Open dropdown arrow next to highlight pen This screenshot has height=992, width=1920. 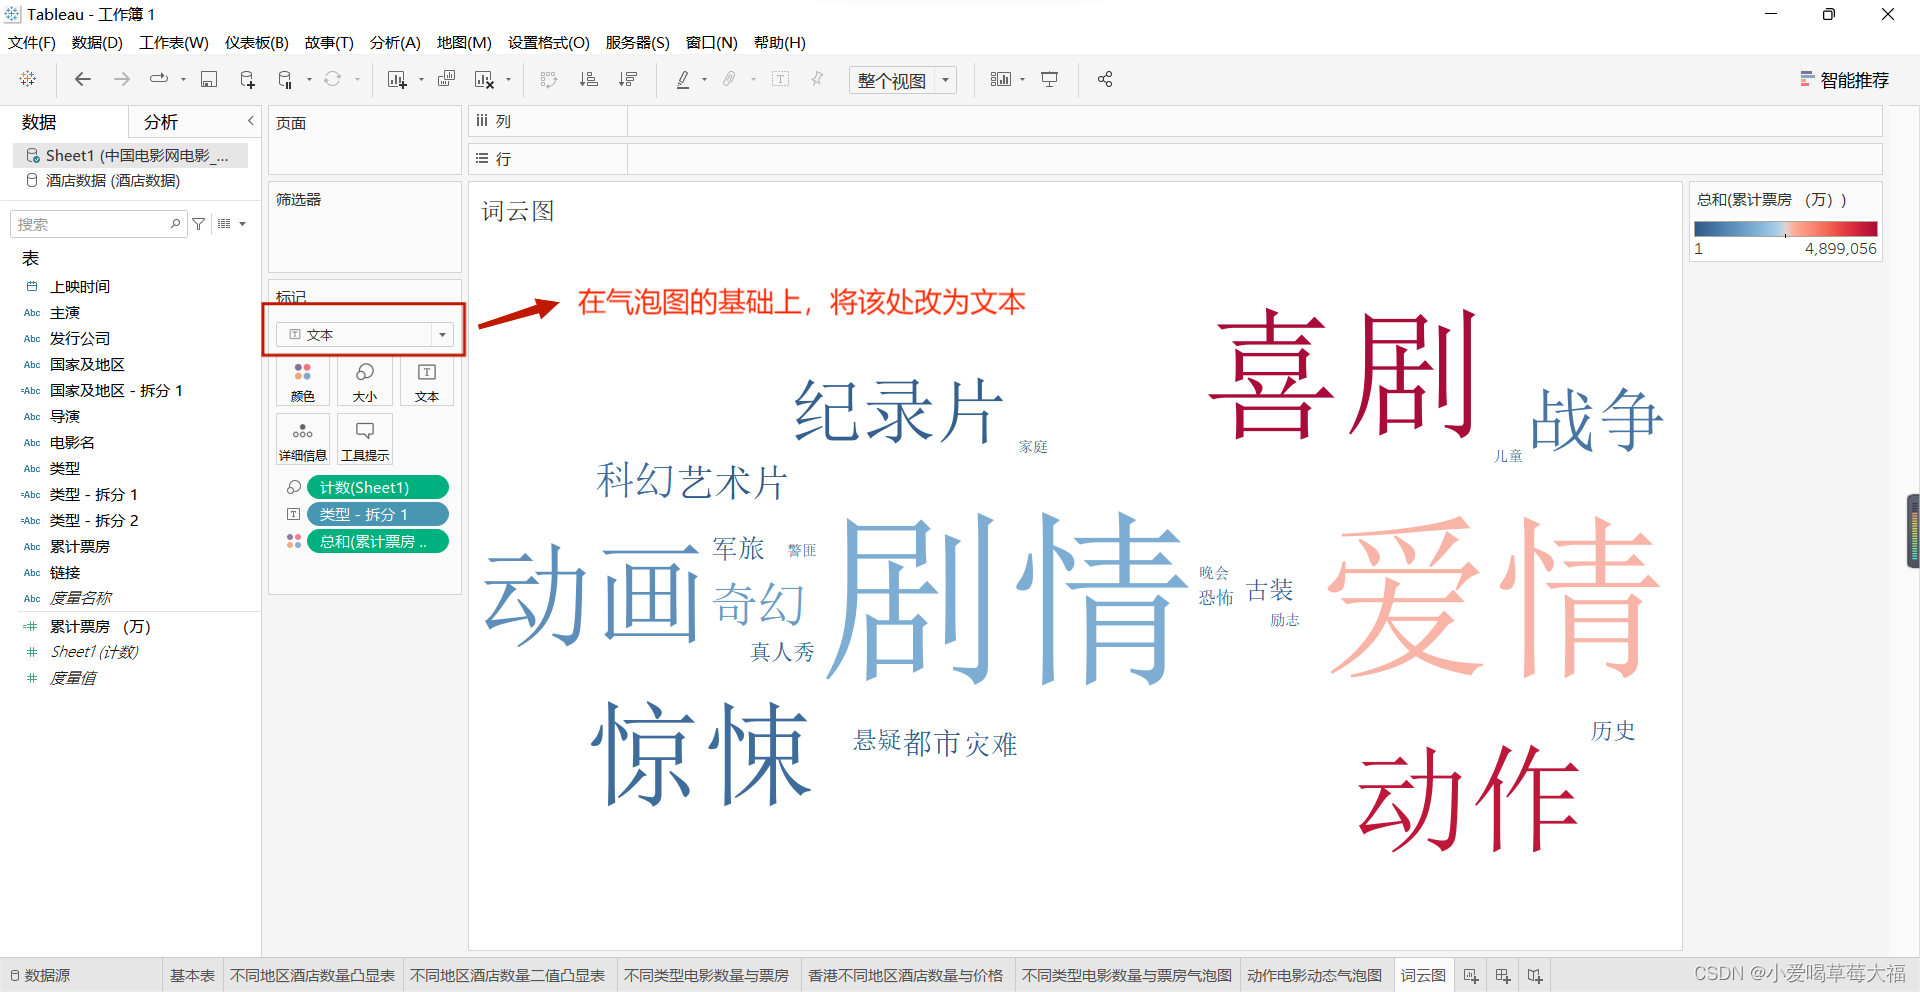pos(705,79)
